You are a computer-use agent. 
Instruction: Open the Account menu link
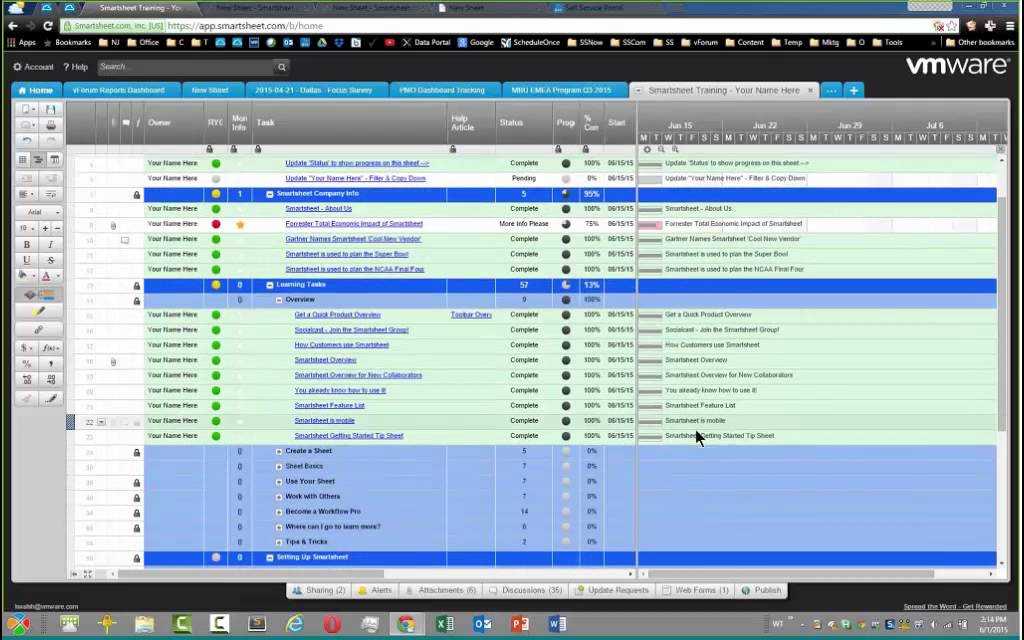point(33,67)
